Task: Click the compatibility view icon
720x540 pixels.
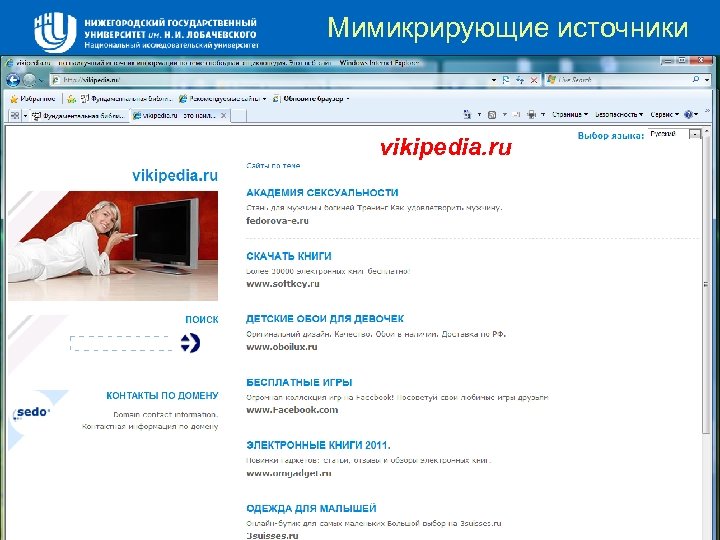Action: 506,80
